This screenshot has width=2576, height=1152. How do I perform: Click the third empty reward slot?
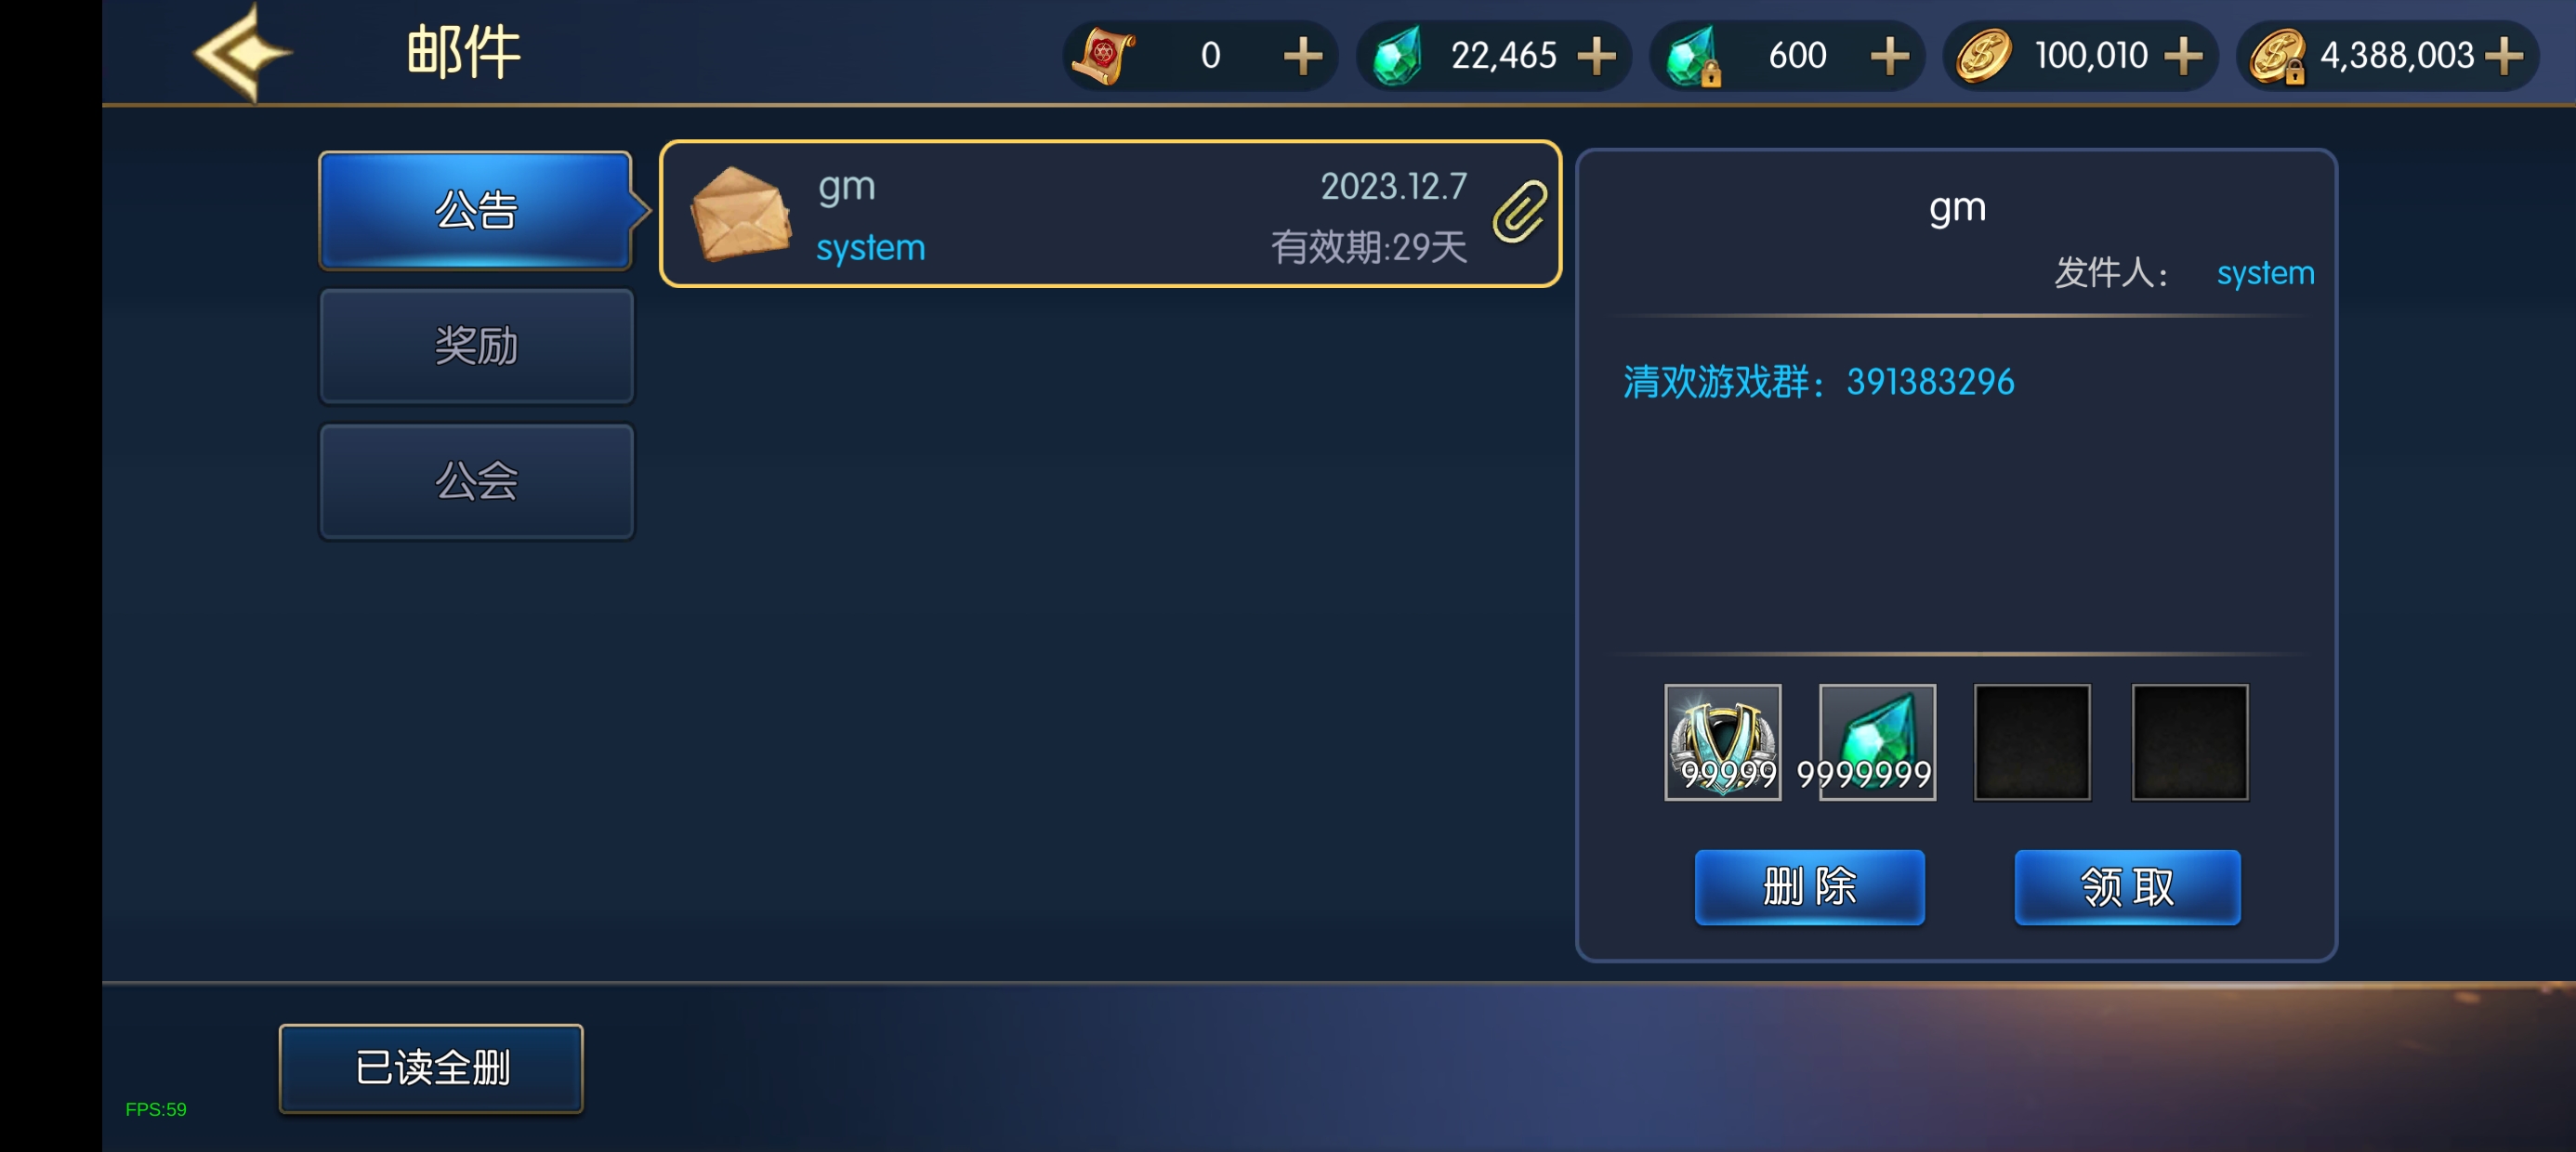click(2032, 742)
